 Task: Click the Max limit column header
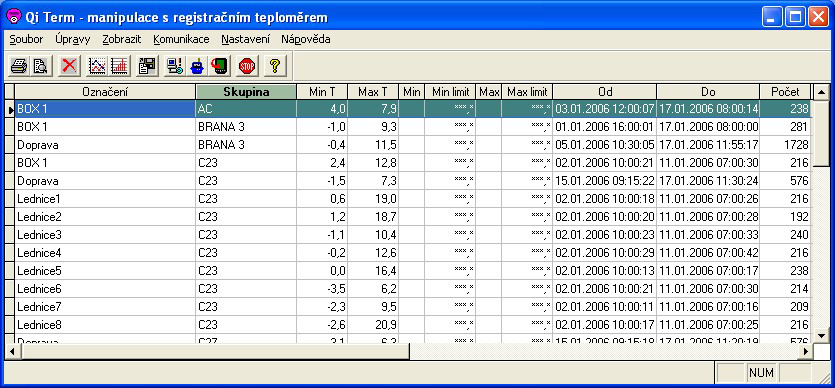(x=527, y=92)
